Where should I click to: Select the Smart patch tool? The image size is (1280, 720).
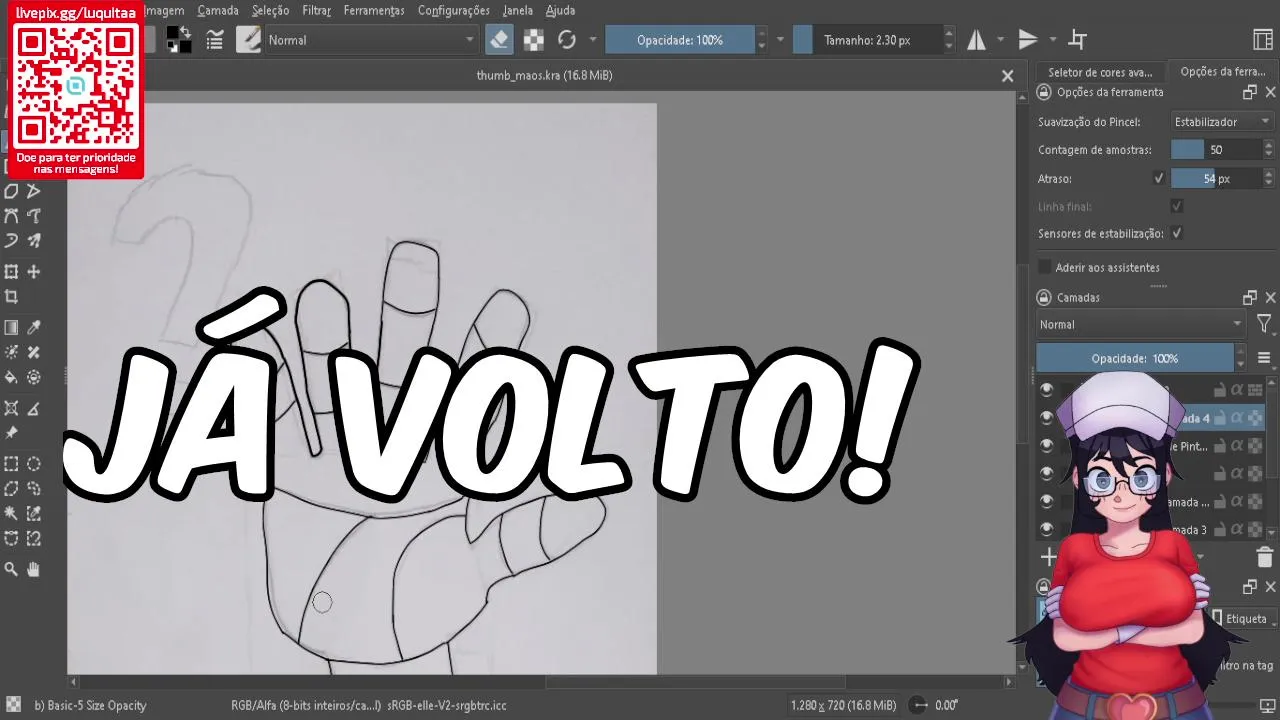(34, 353)
